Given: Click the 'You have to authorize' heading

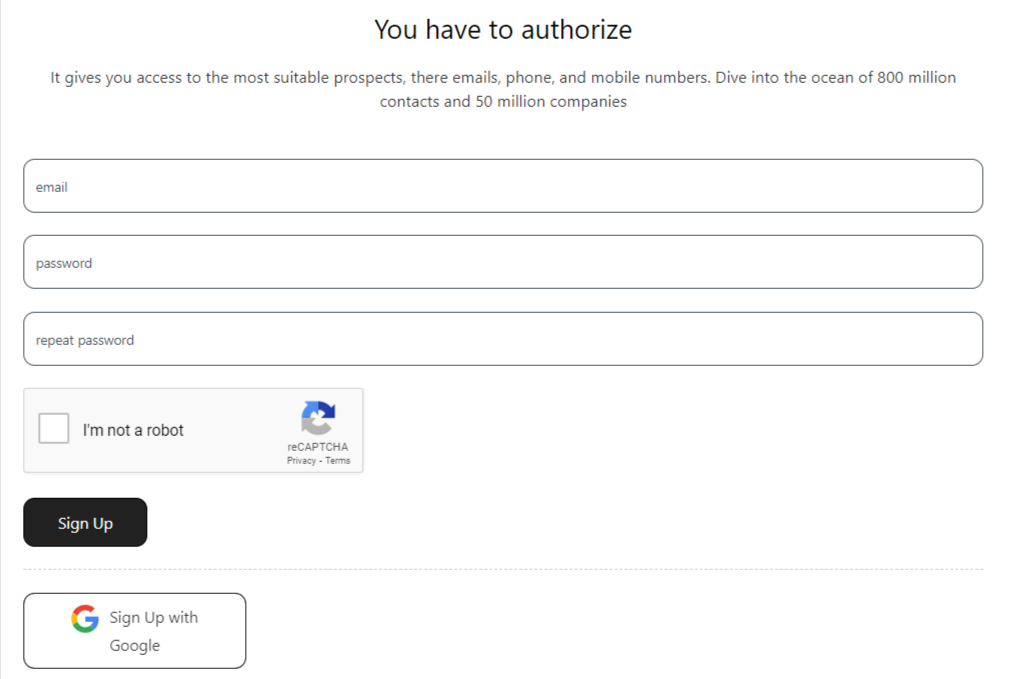Looking at the screenshot, I should (503, 30).
